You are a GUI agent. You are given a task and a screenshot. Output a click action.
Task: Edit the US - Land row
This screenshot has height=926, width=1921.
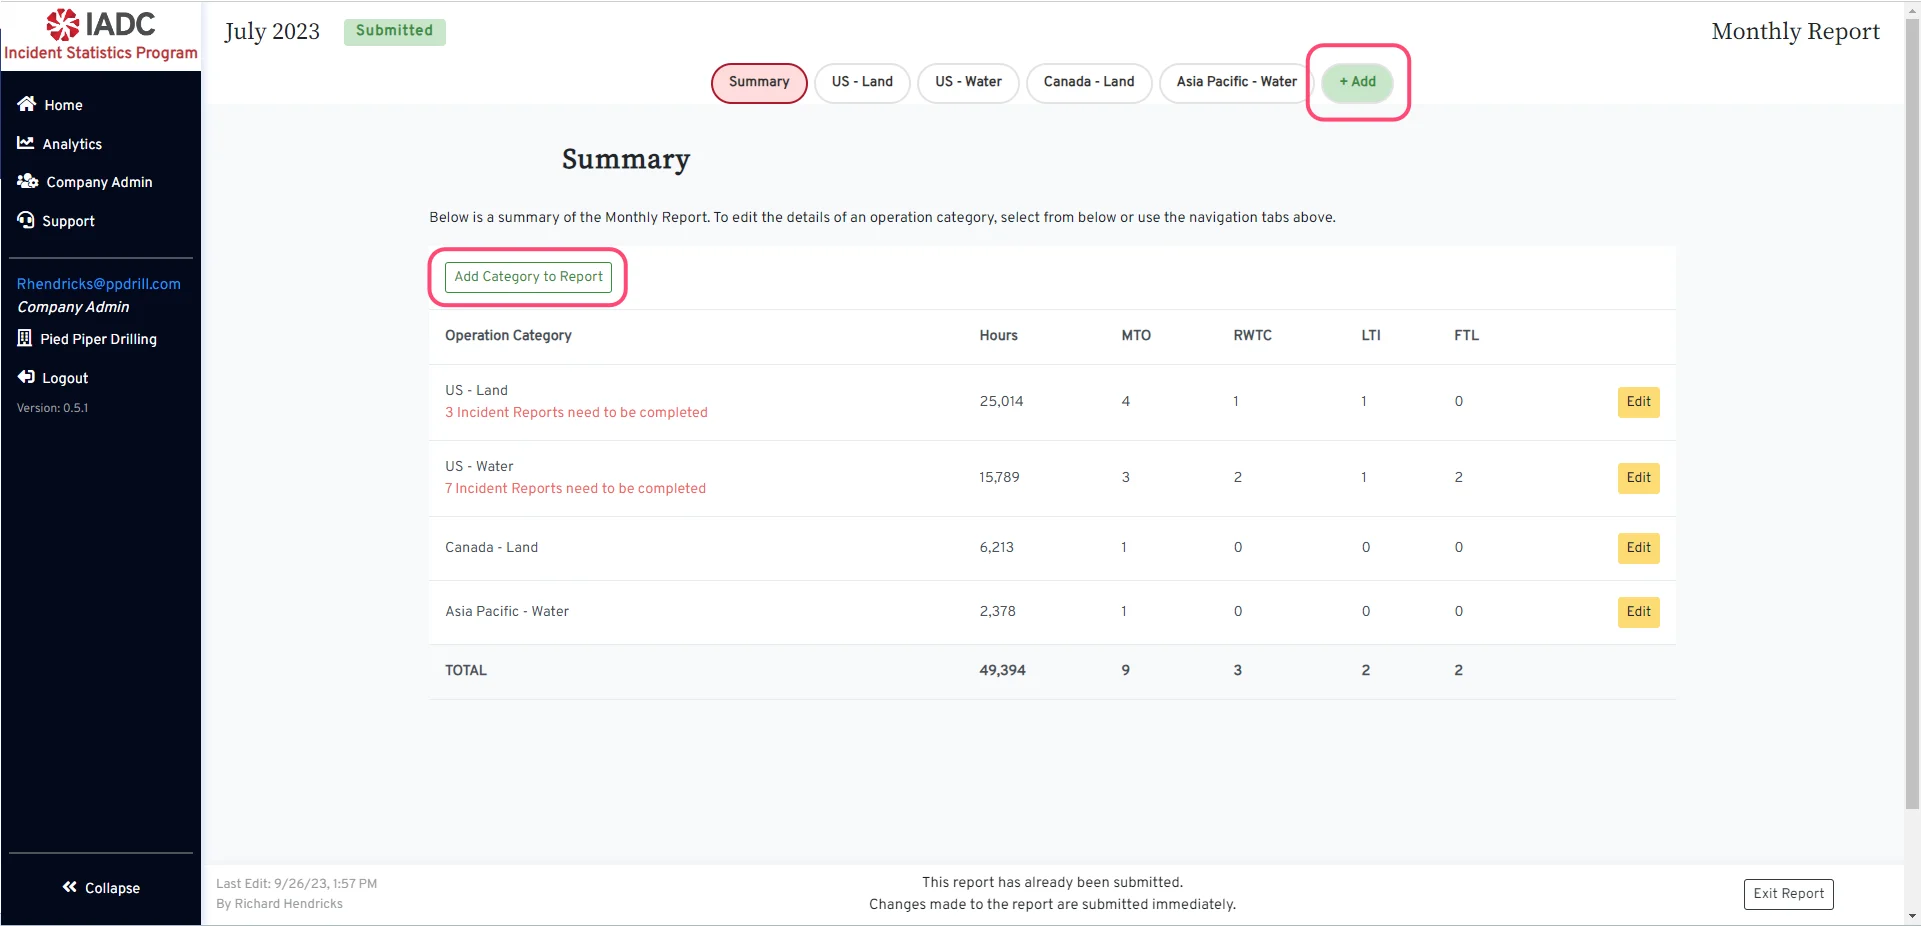click(x=1638, y=402)
